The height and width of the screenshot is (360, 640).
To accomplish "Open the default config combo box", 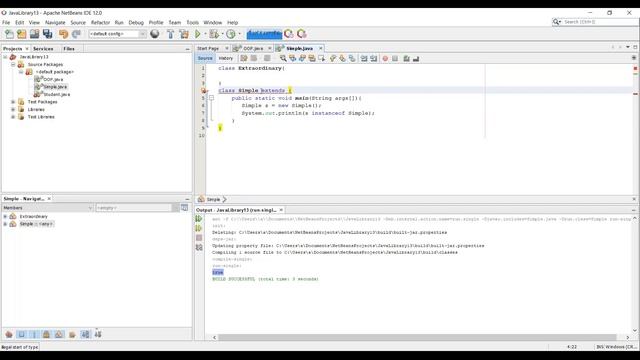I will coord(118,34).
